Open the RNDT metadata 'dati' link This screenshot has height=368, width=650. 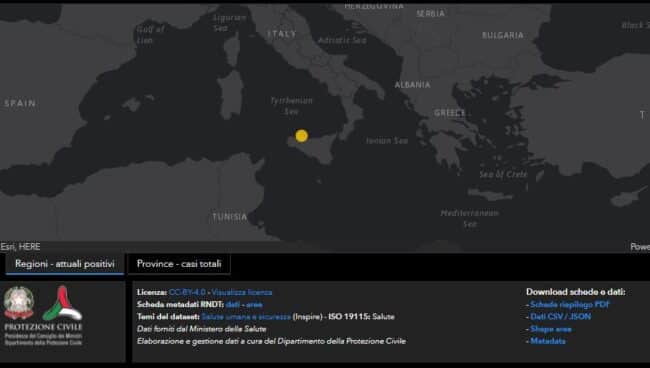coord(233,305)
